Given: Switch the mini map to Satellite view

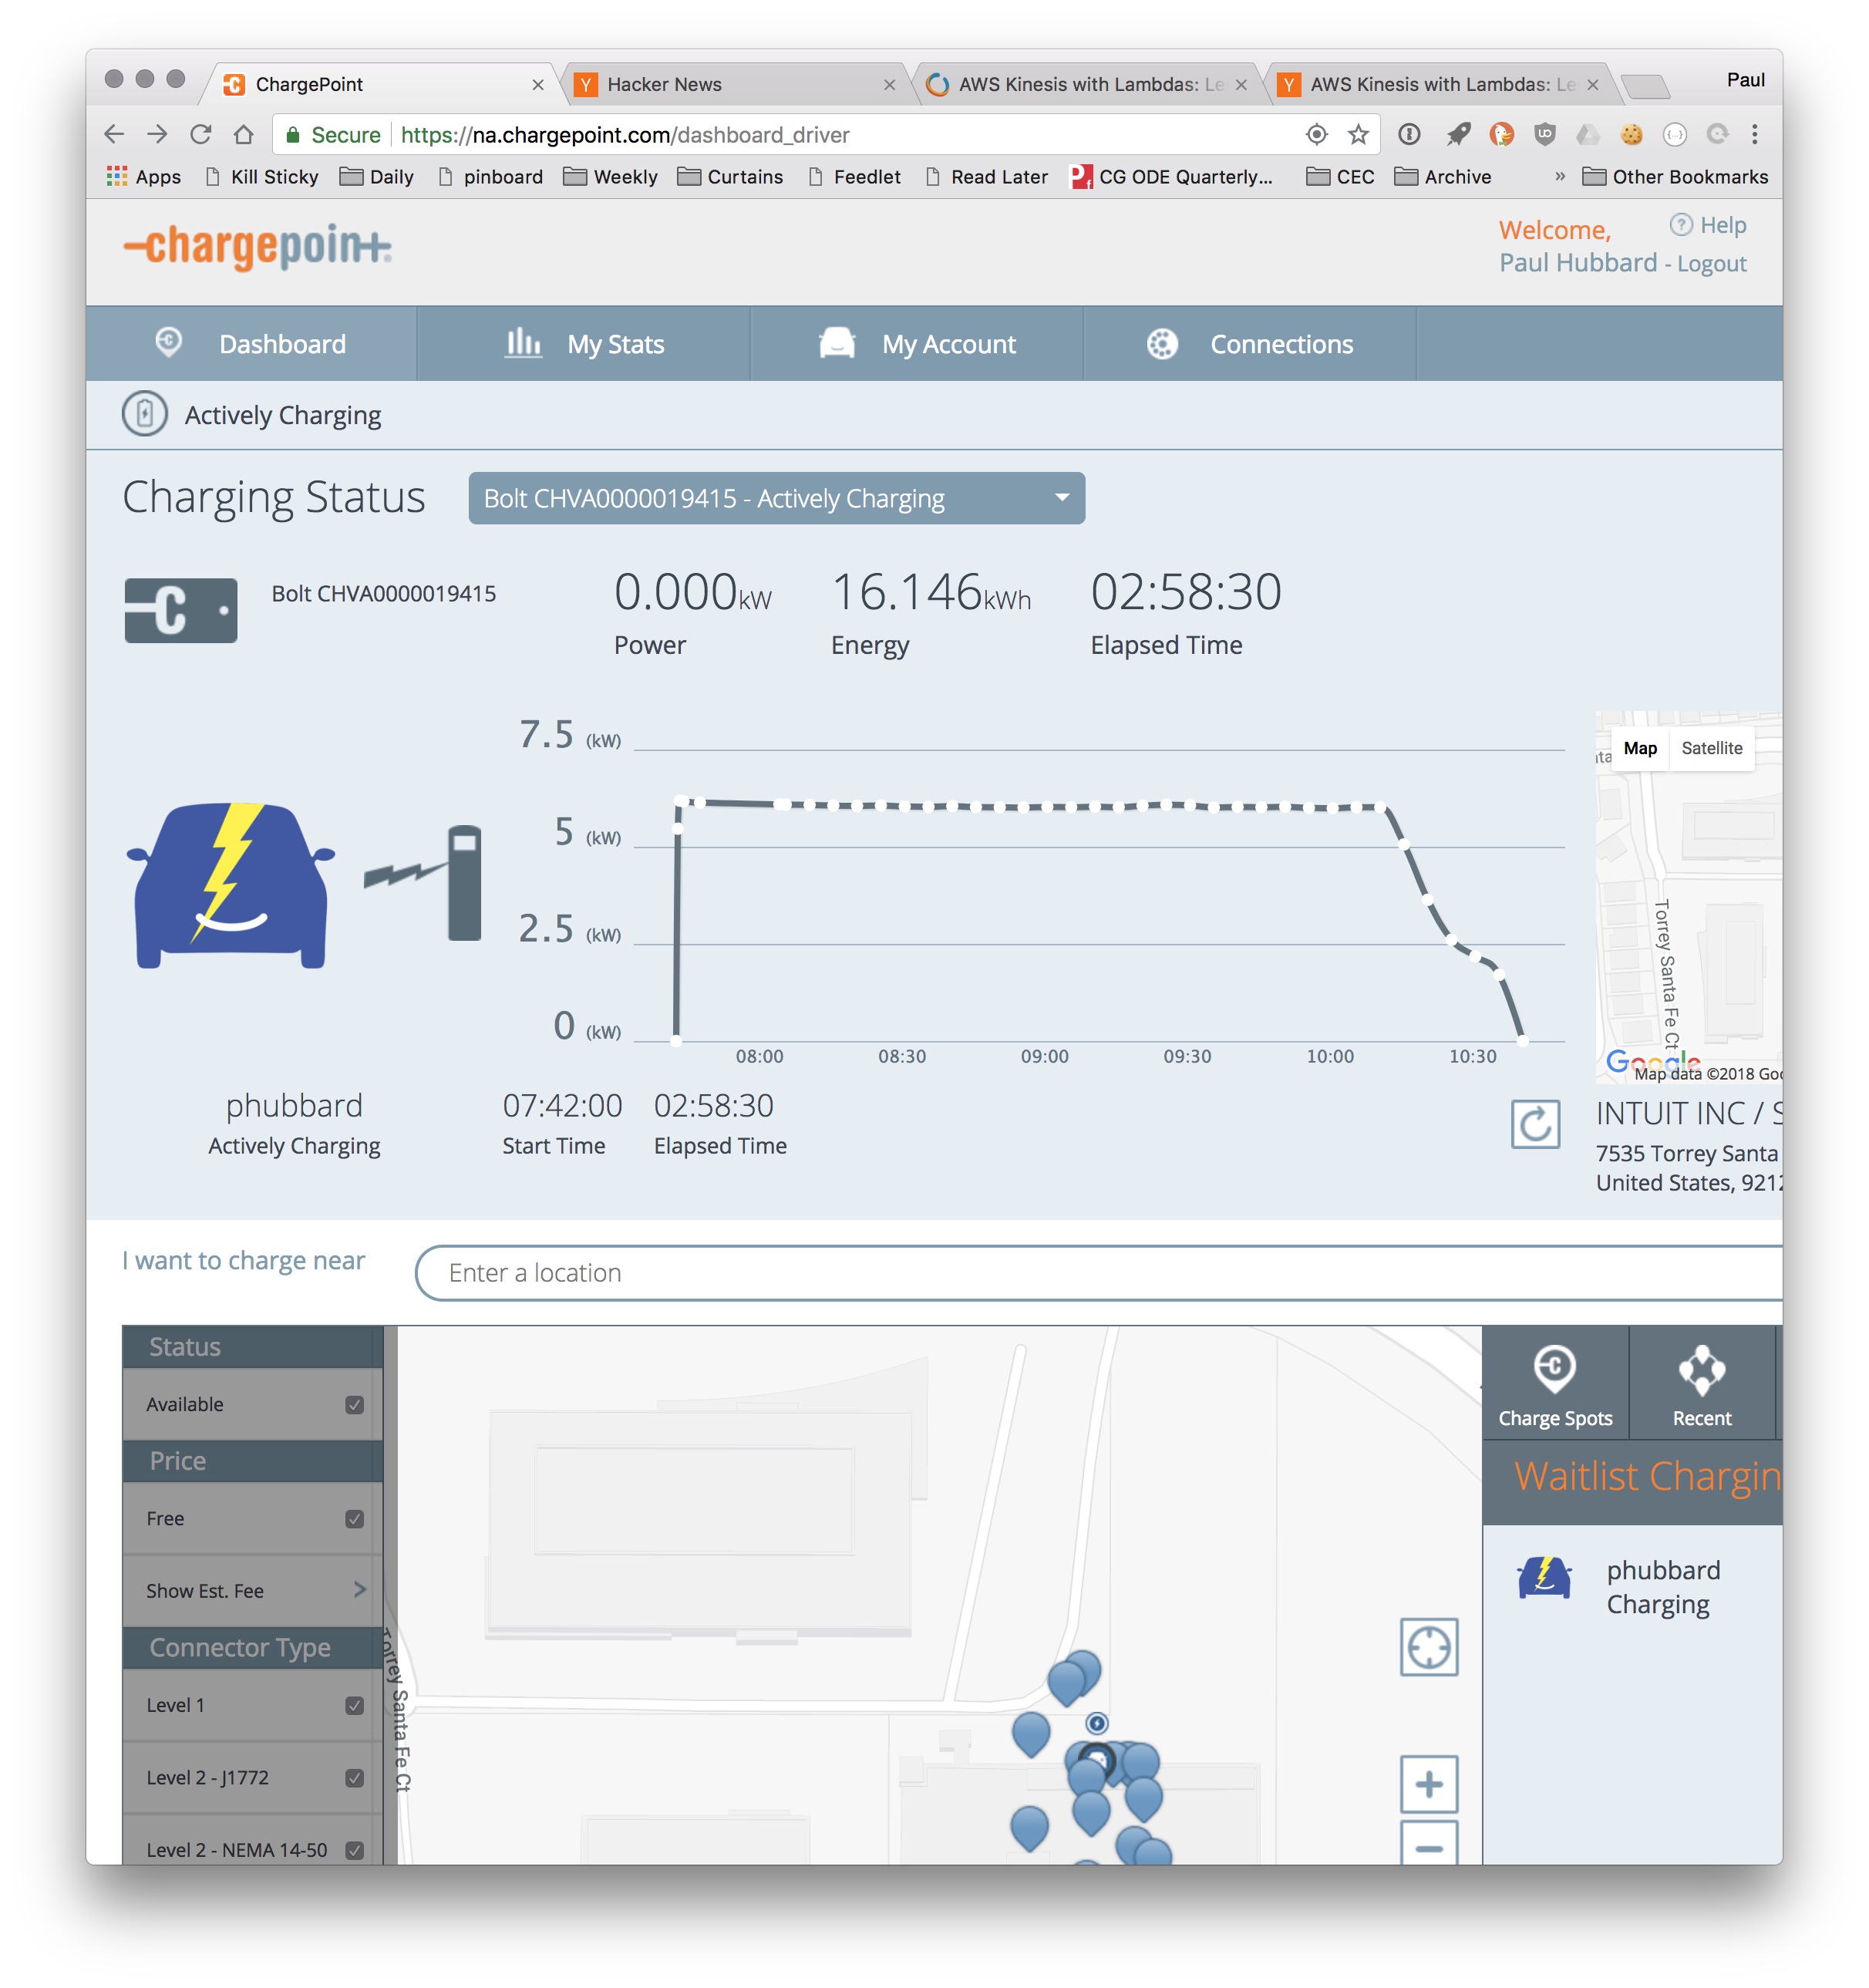Looking at the screenshot, I should (1711, 748).
